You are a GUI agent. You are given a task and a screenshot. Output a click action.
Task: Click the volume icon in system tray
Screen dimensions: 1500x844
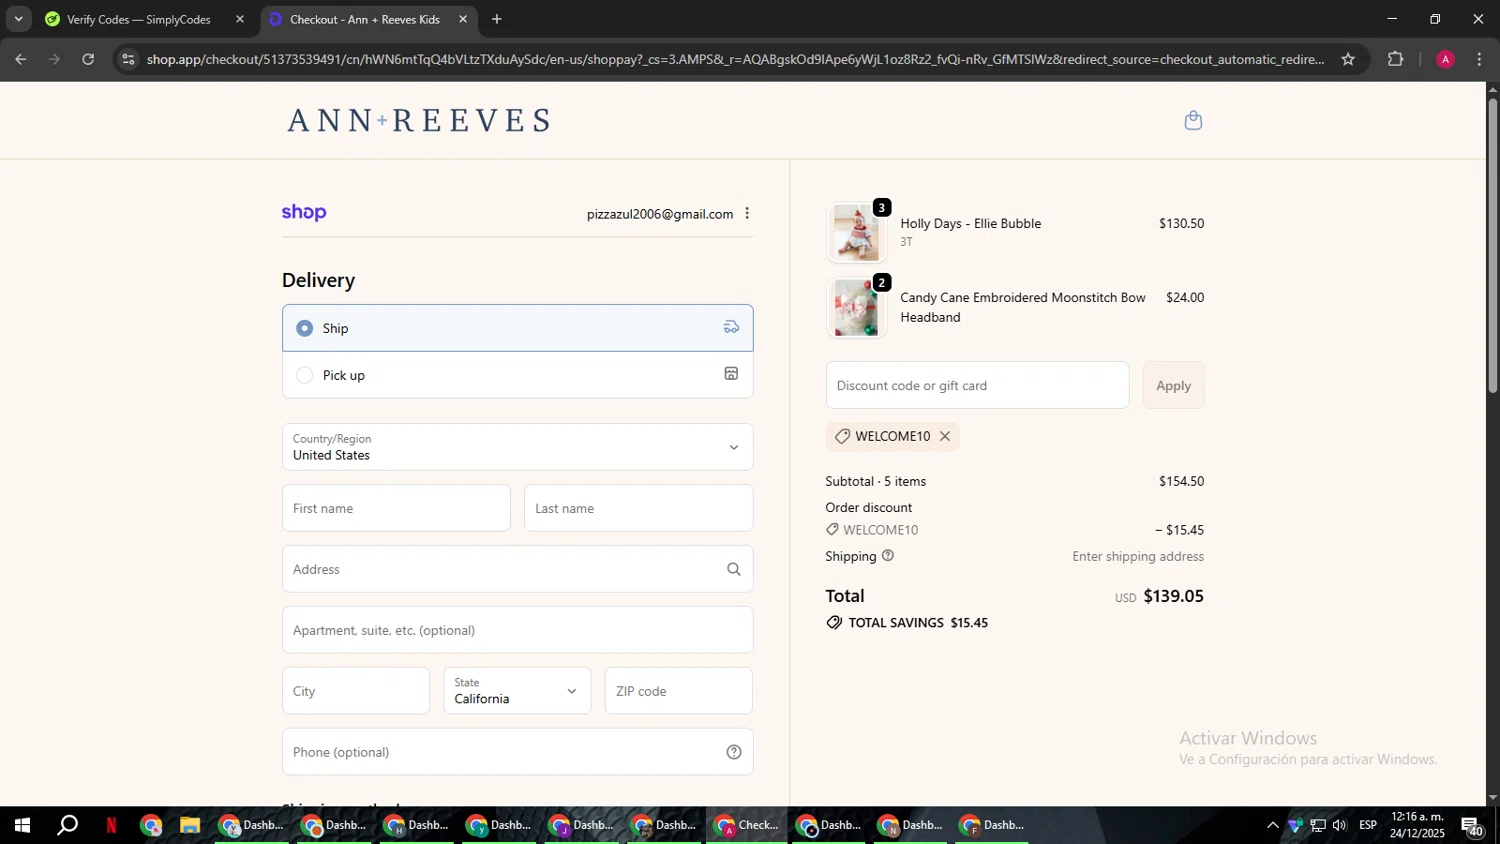1340,826
